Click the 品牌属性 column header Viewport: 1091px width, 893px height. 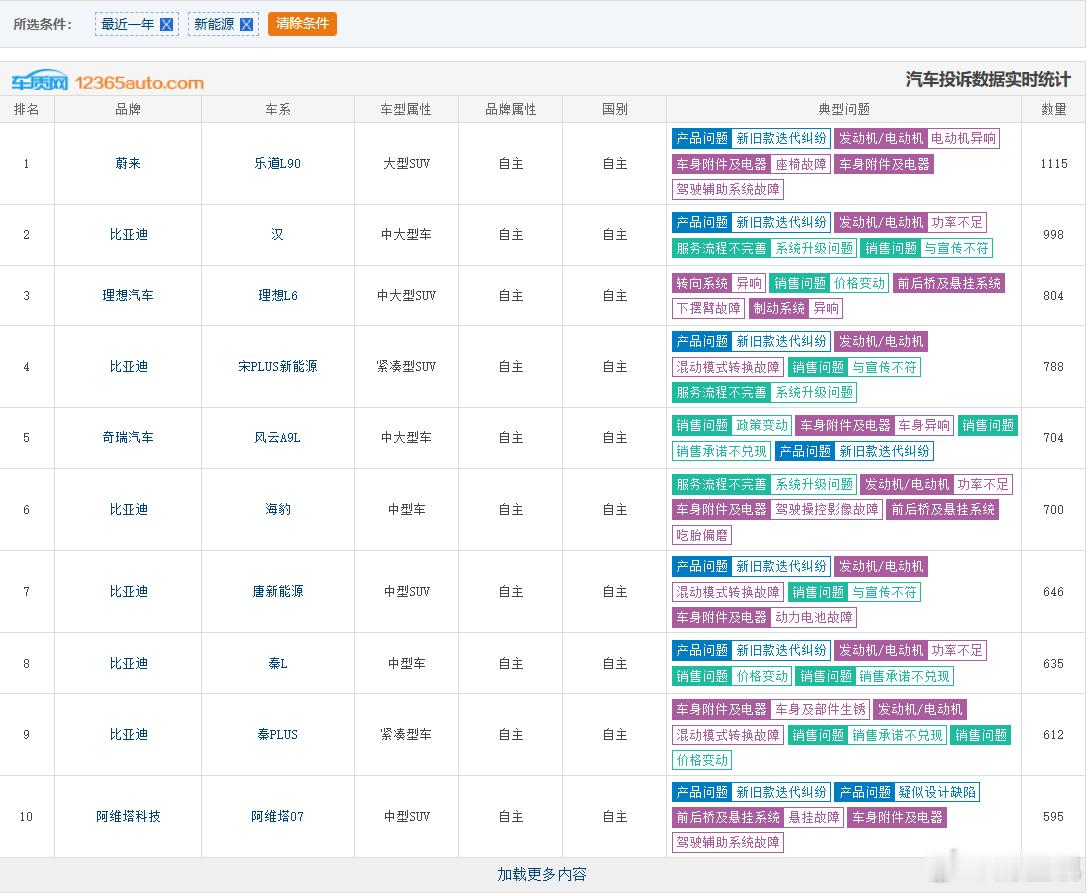point(511,109)
